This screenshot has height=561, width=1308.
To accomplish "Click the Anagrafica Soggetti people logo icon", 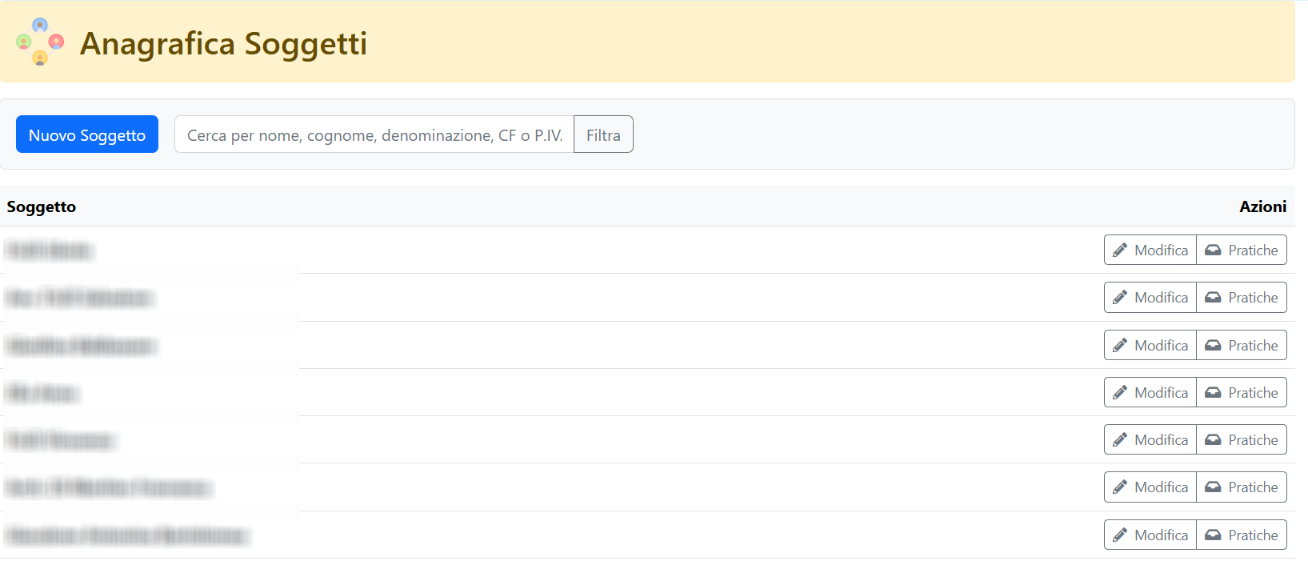I will 40,42.
